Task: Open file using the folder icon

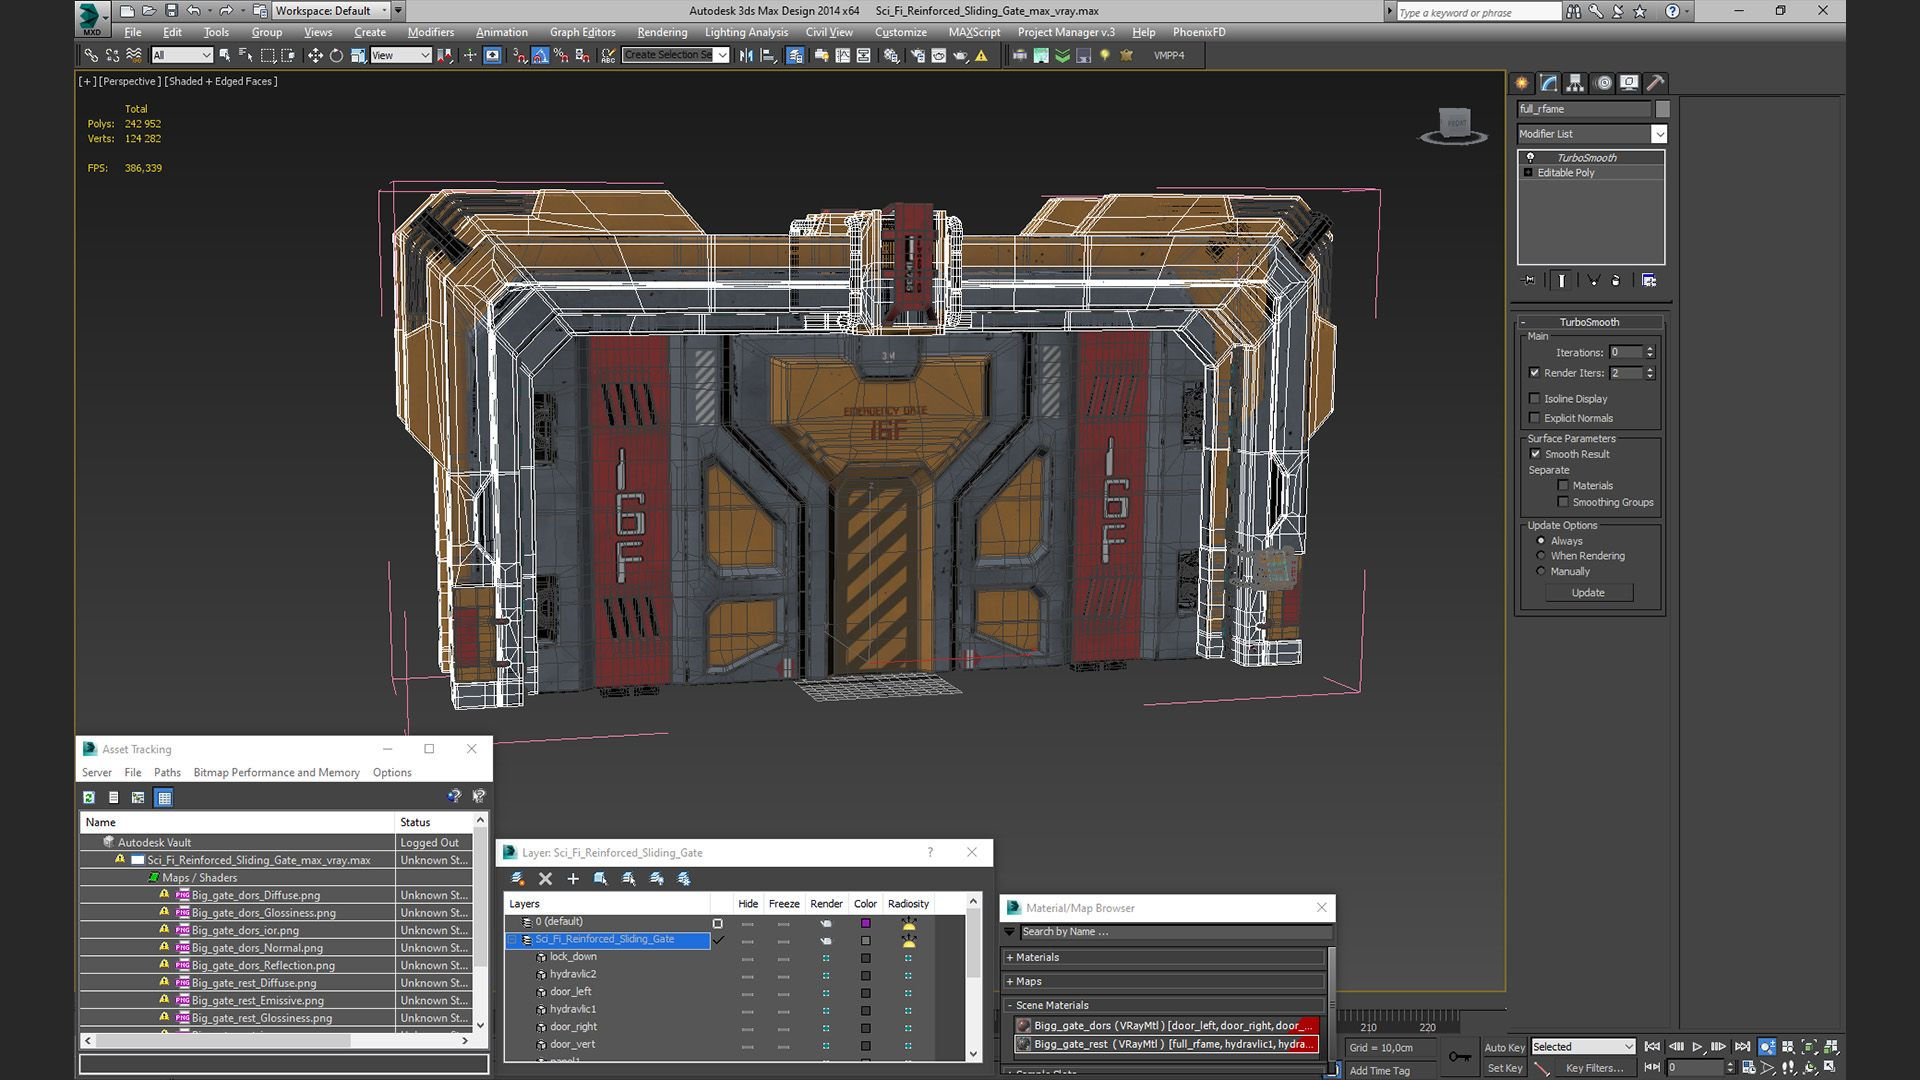Action: pos(148,11)
